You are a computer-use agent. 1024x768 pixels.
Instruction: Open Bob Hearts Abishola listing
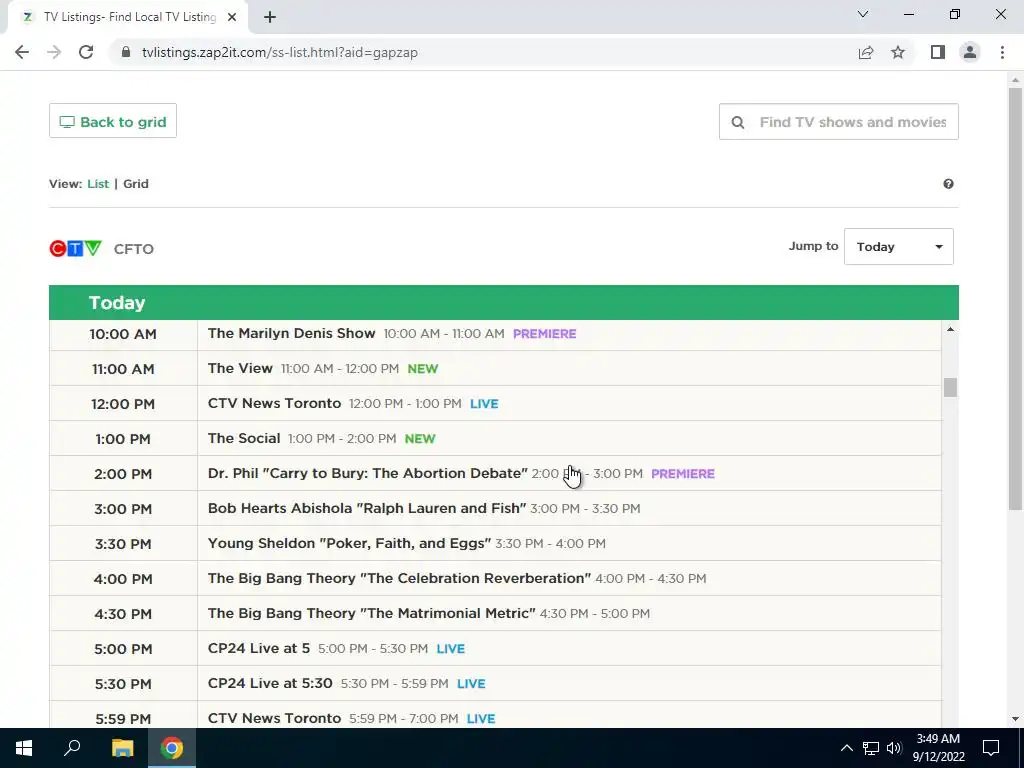[367, 508]
